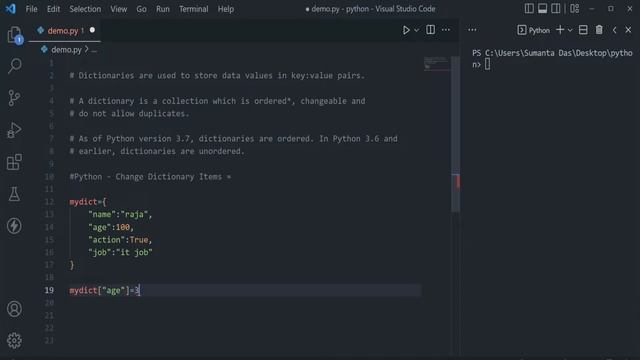Open the View menu
Screen dimensions: 640x360
click(x=118, y=9)
